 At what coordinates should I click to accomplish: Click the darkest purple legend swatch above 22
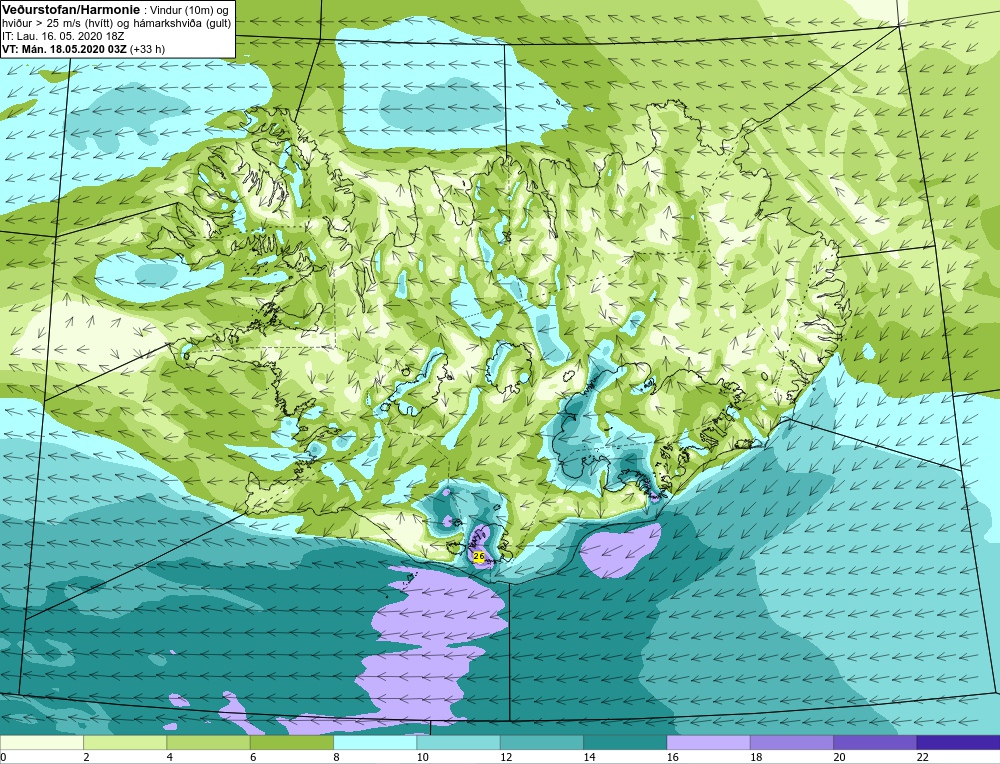tap(958, 742)
